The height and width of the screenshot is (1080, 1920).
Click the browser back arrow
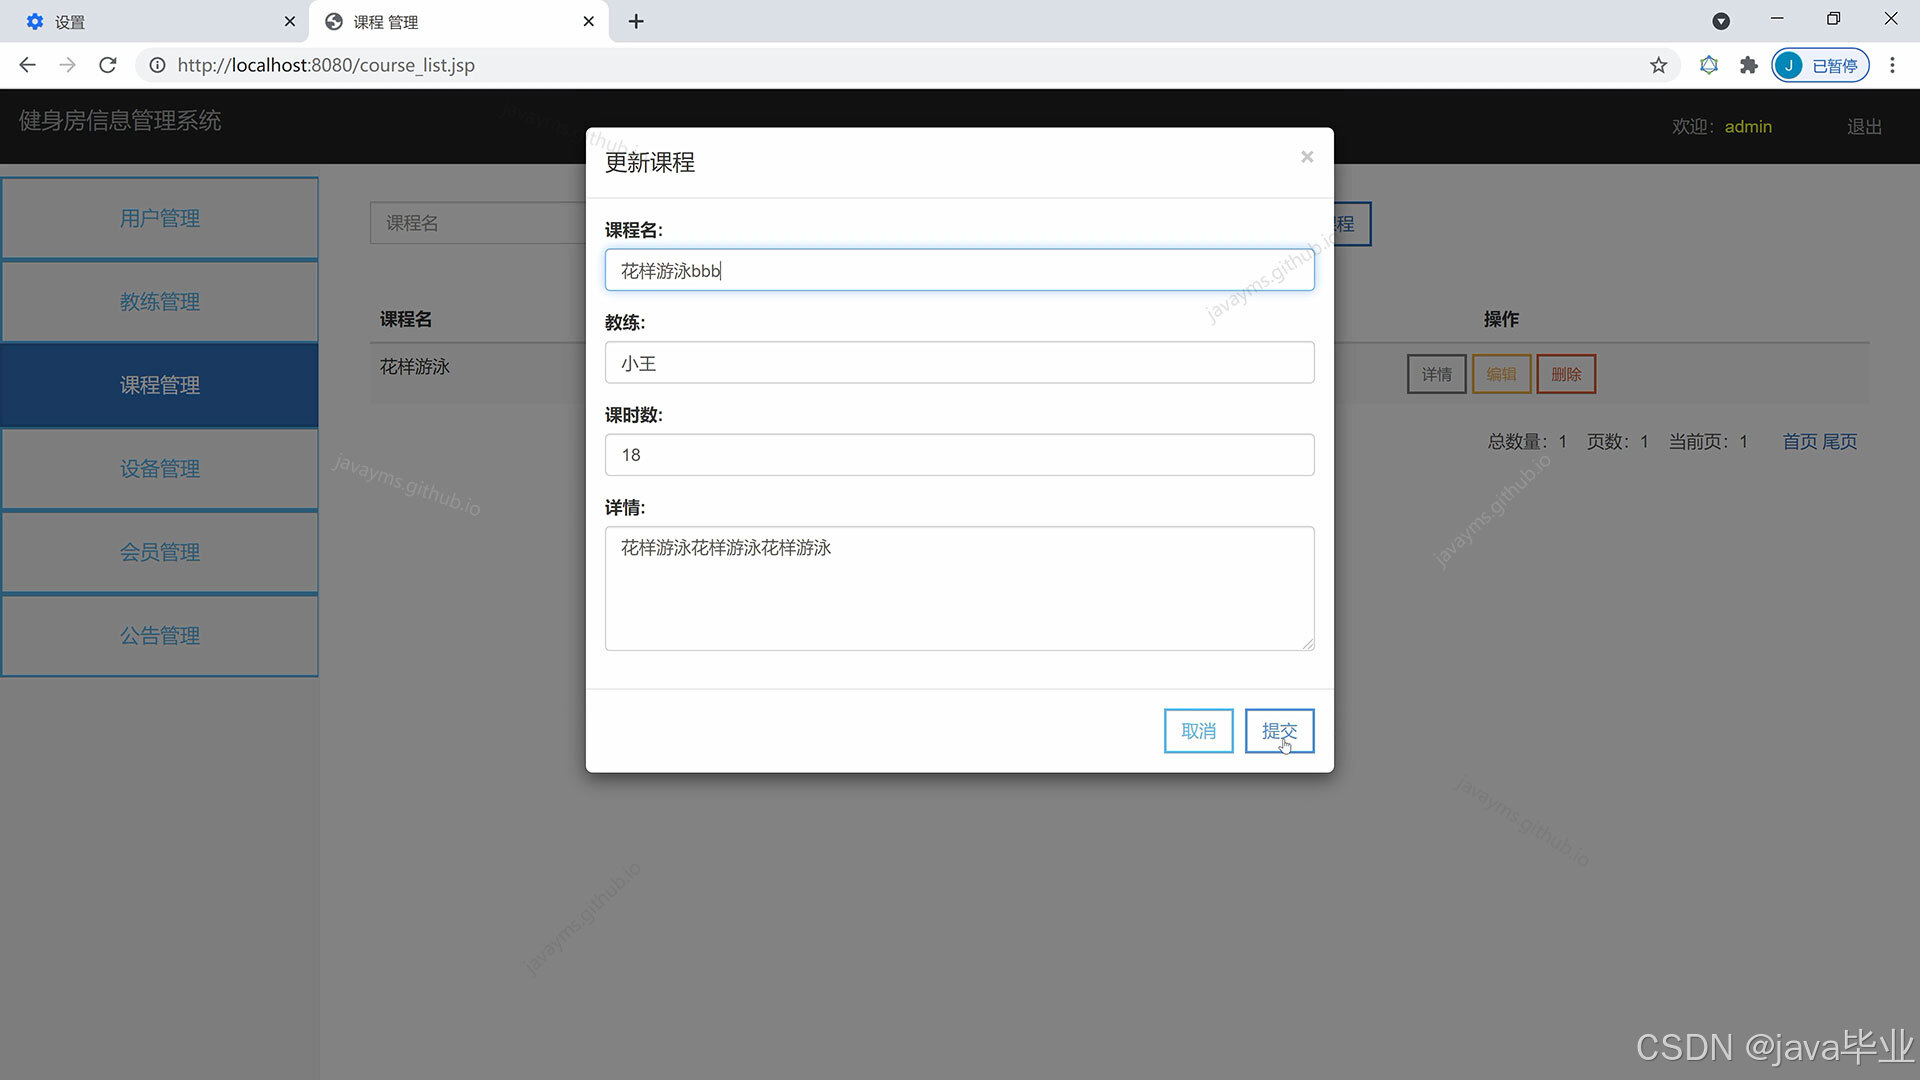click(x=27, y=65)
